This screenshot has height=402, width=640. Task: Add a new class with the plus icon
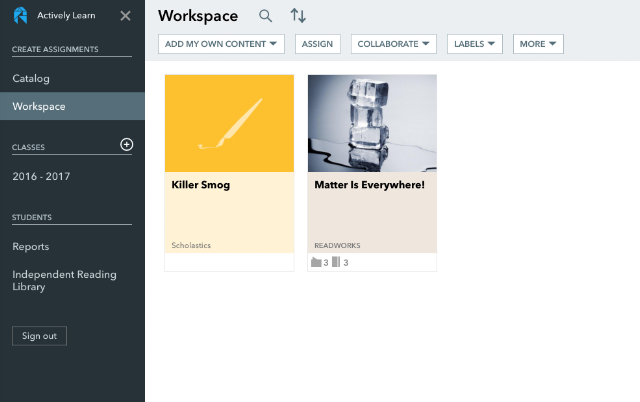[x=127, y=144]
